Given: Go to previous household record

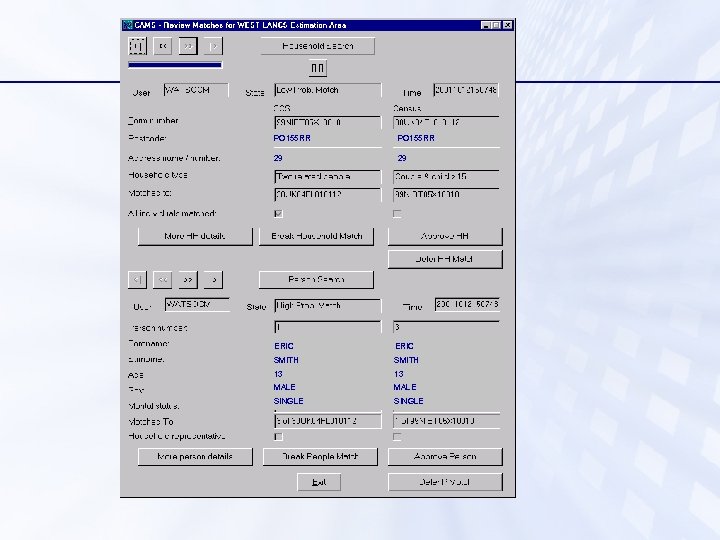Looking at the screenshot, I should click(x=163, y=46).
